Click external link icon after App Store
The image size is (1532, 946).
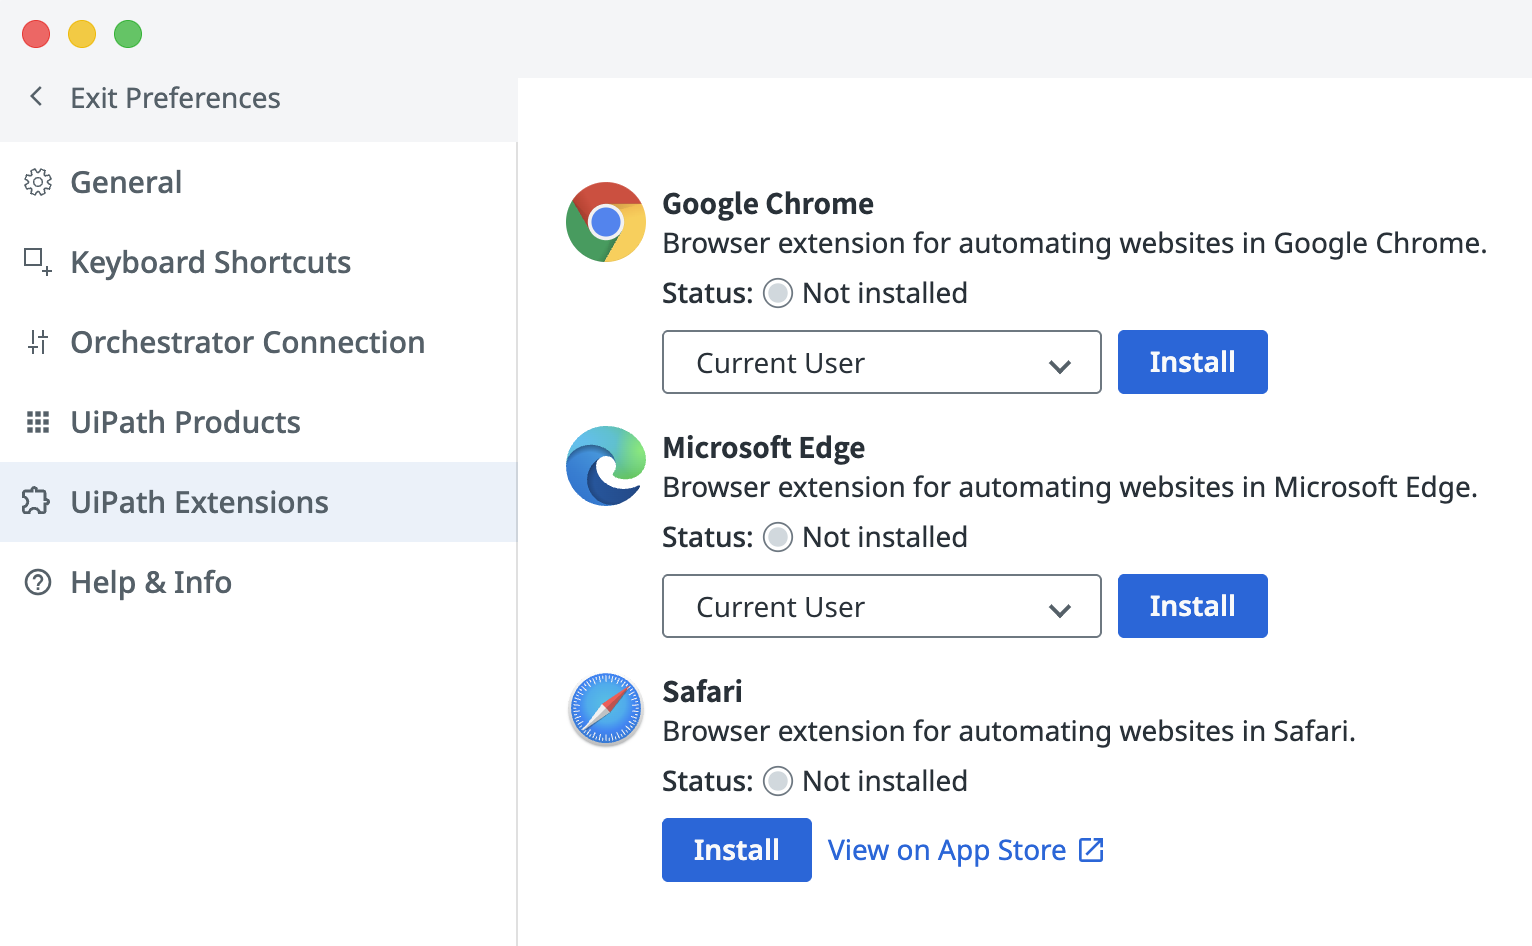point(1091,850)
